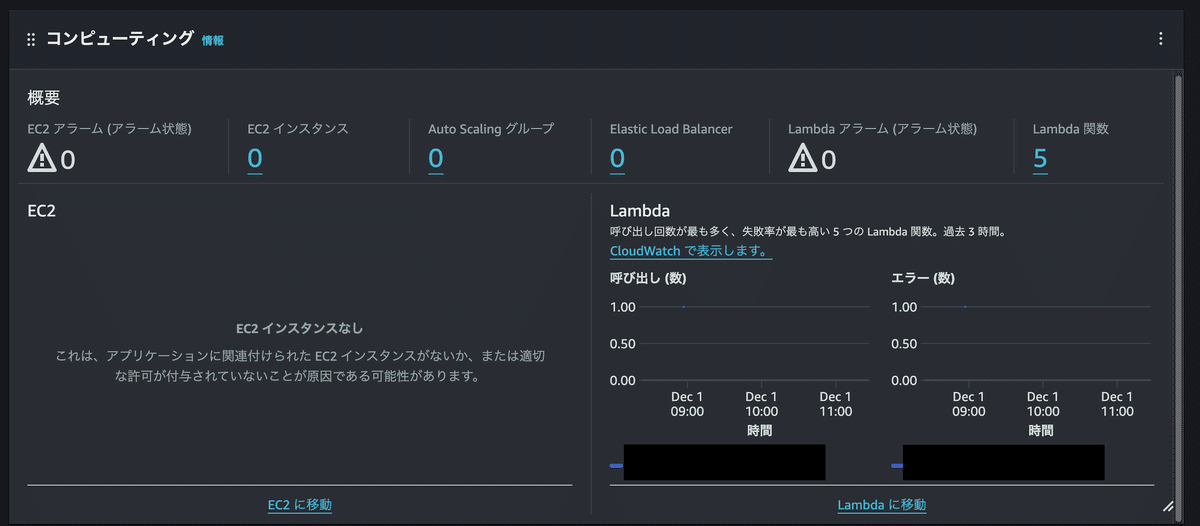Click the EC2 section heading

point(41,211)
